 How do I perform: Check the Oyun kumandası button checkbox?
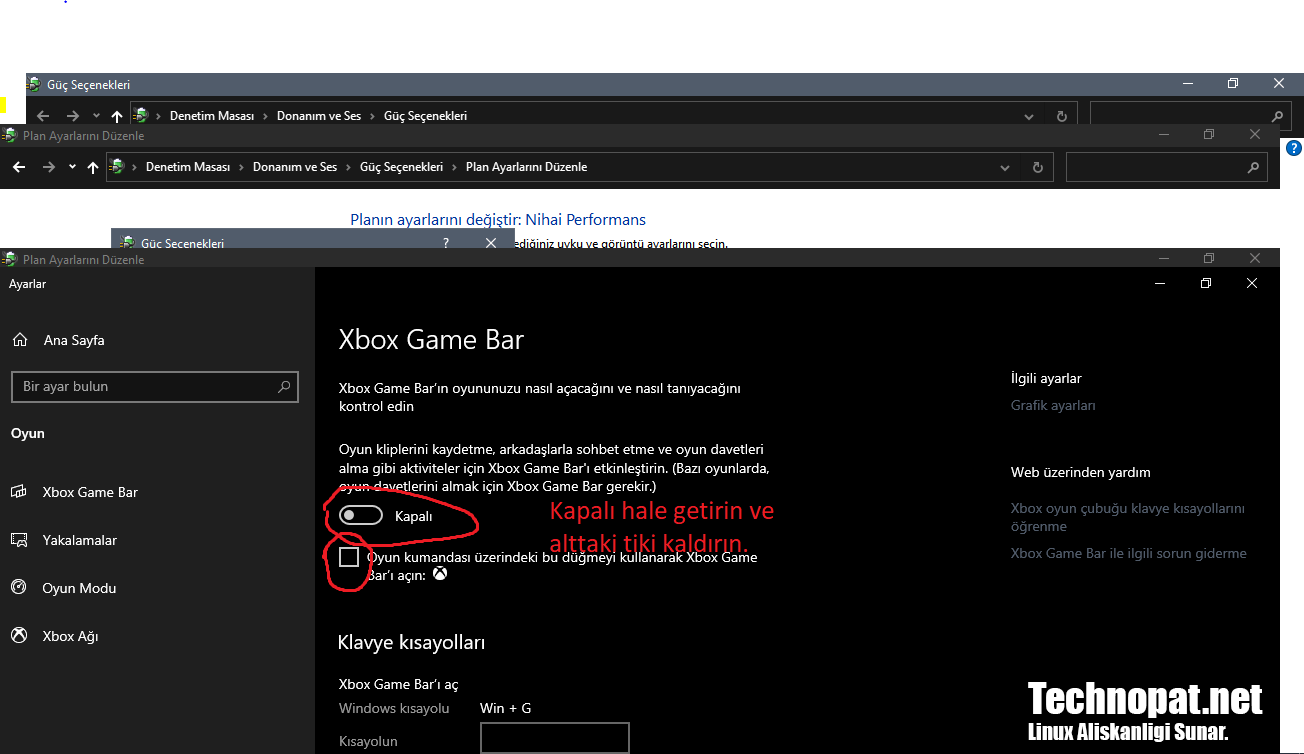tap(349, 556)
